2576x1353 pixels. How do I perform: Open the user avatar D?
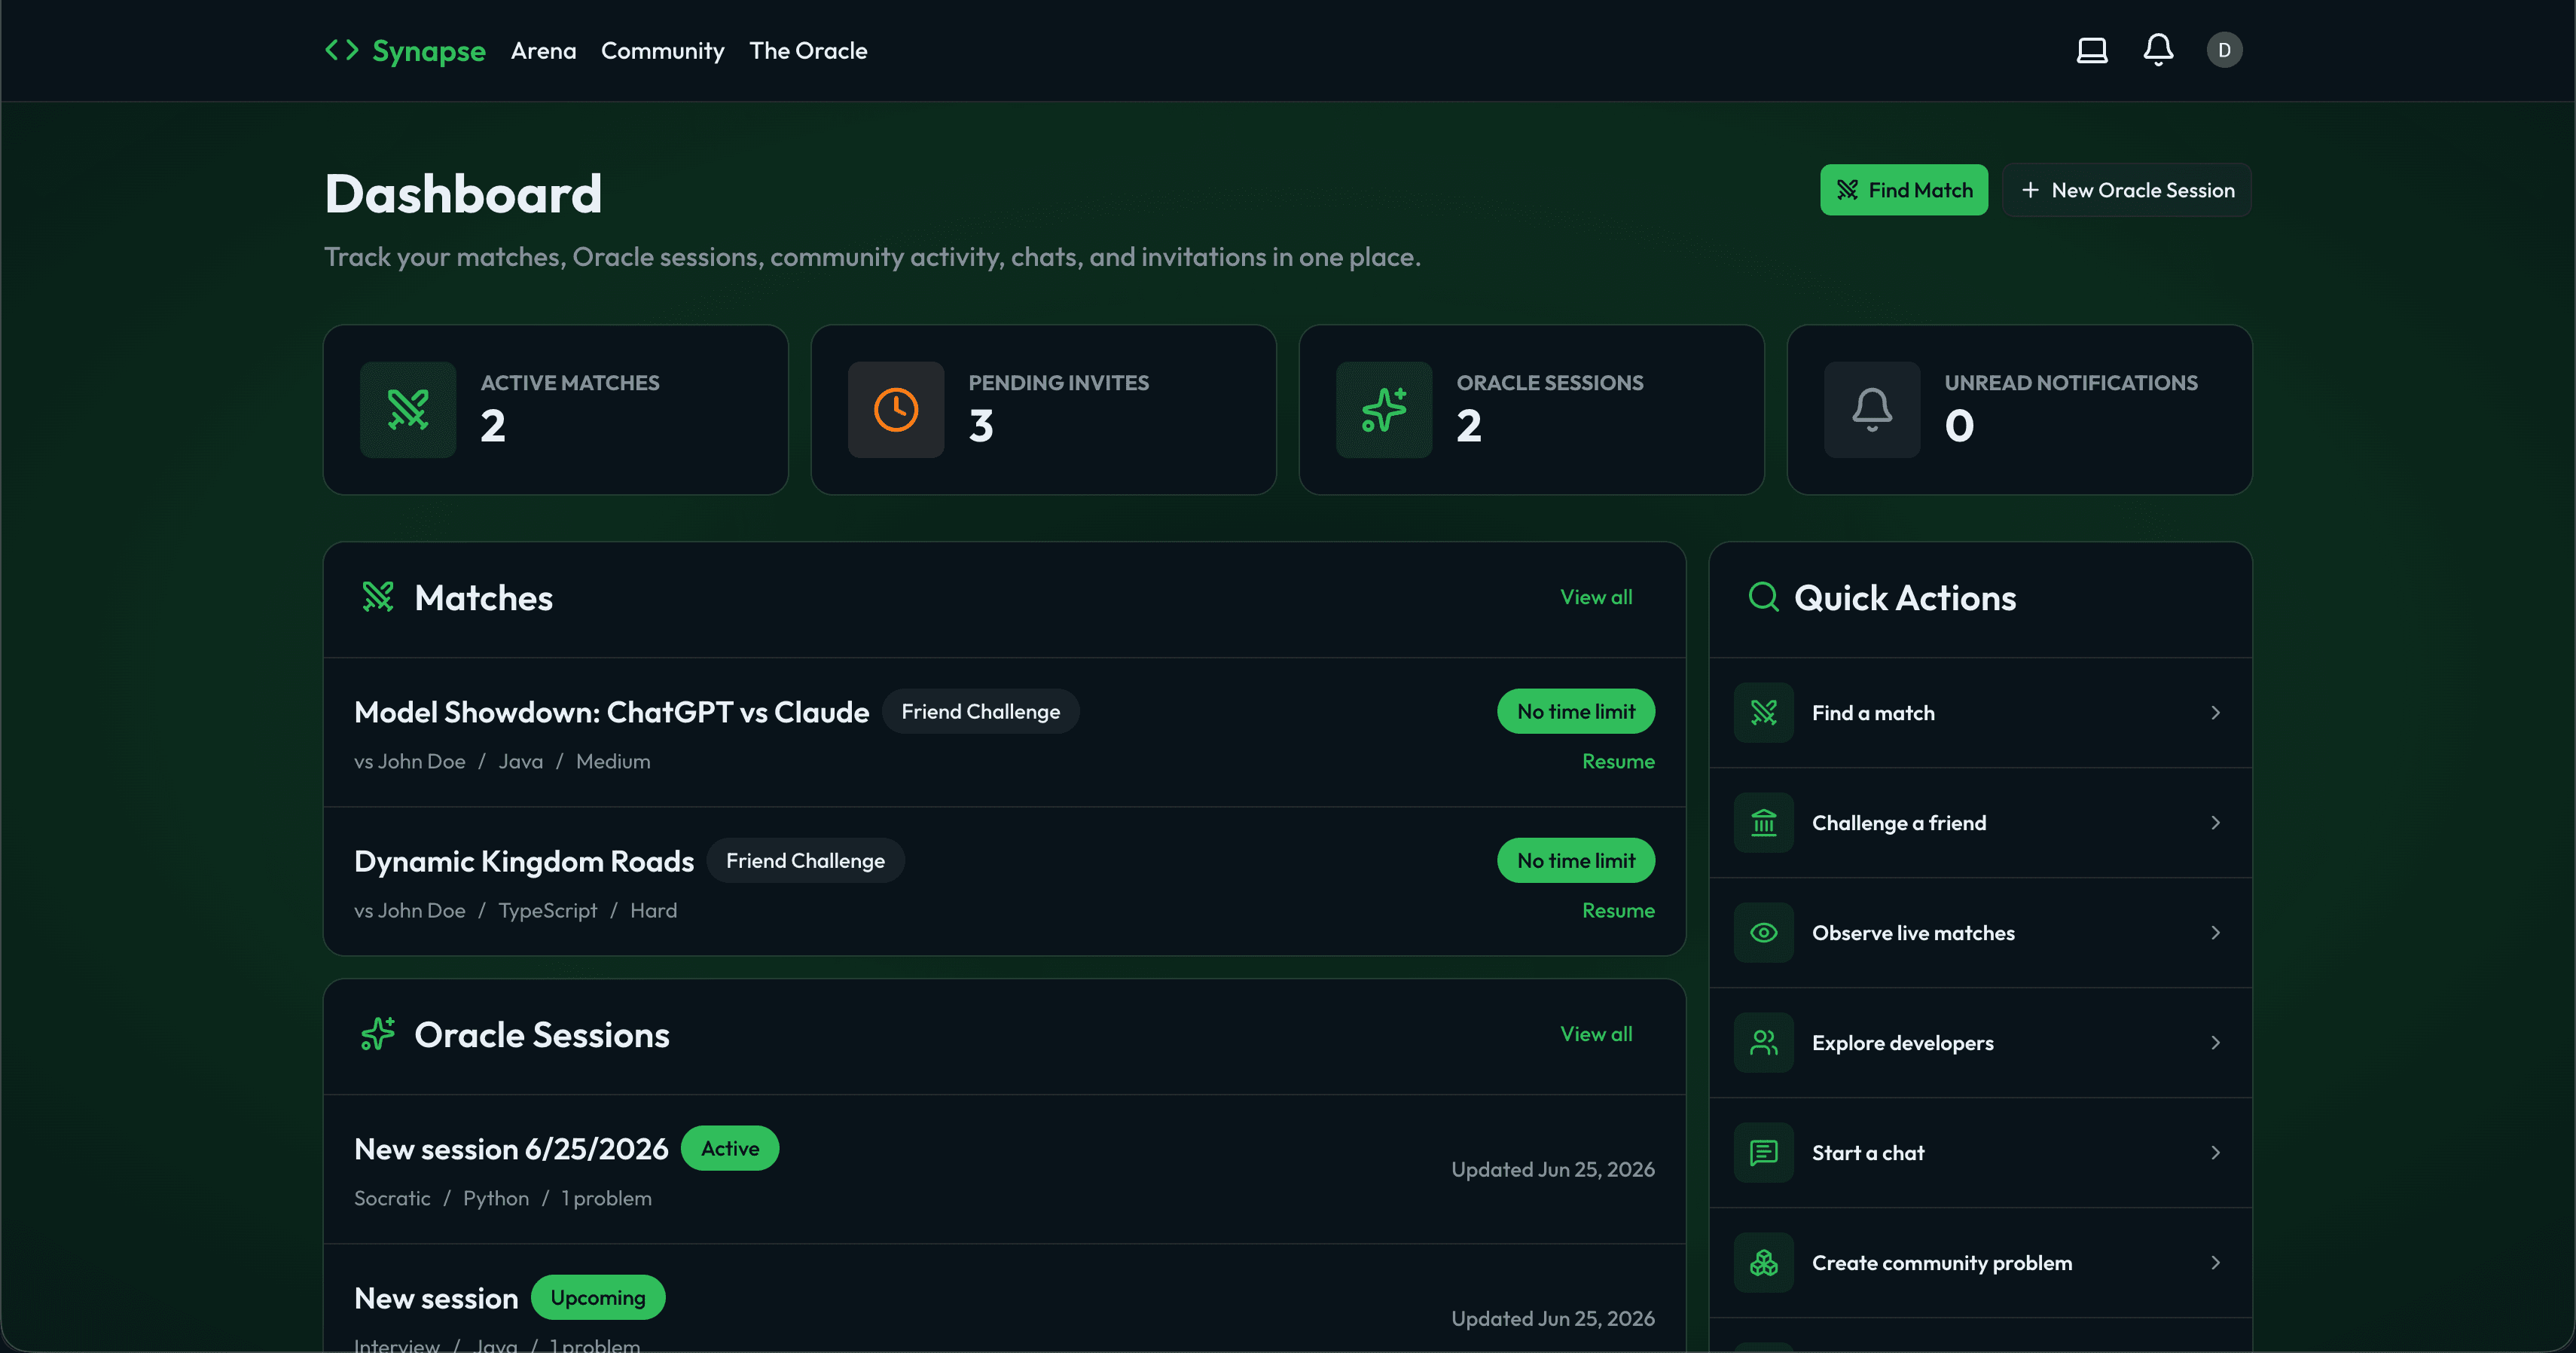pyautogui.click(x=2224, y=50)
